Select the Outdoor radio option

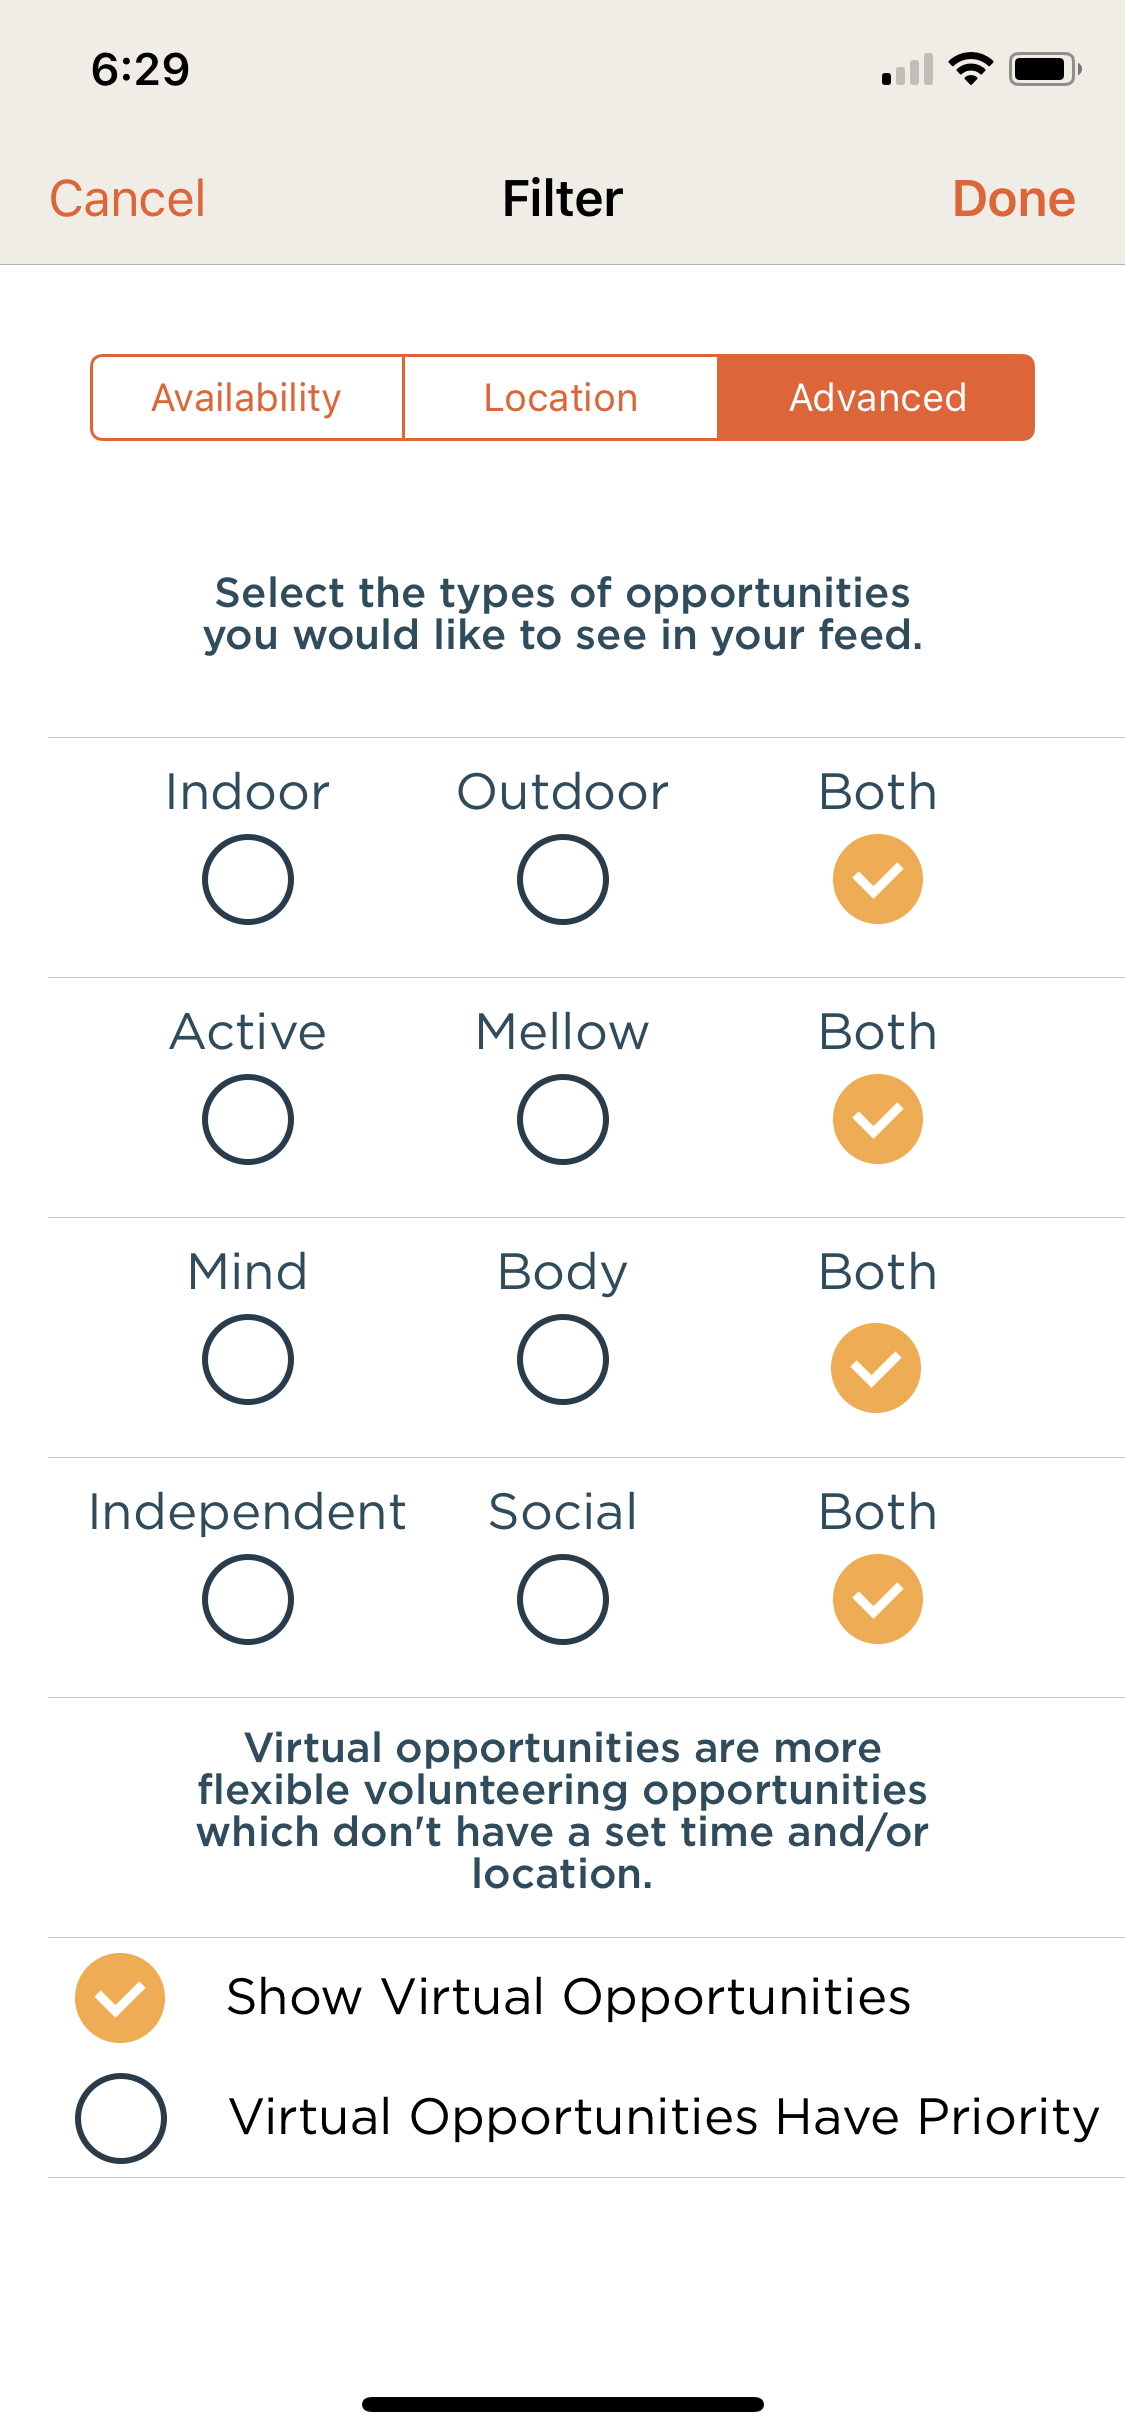pyautogui.click(x=562, y=880)
